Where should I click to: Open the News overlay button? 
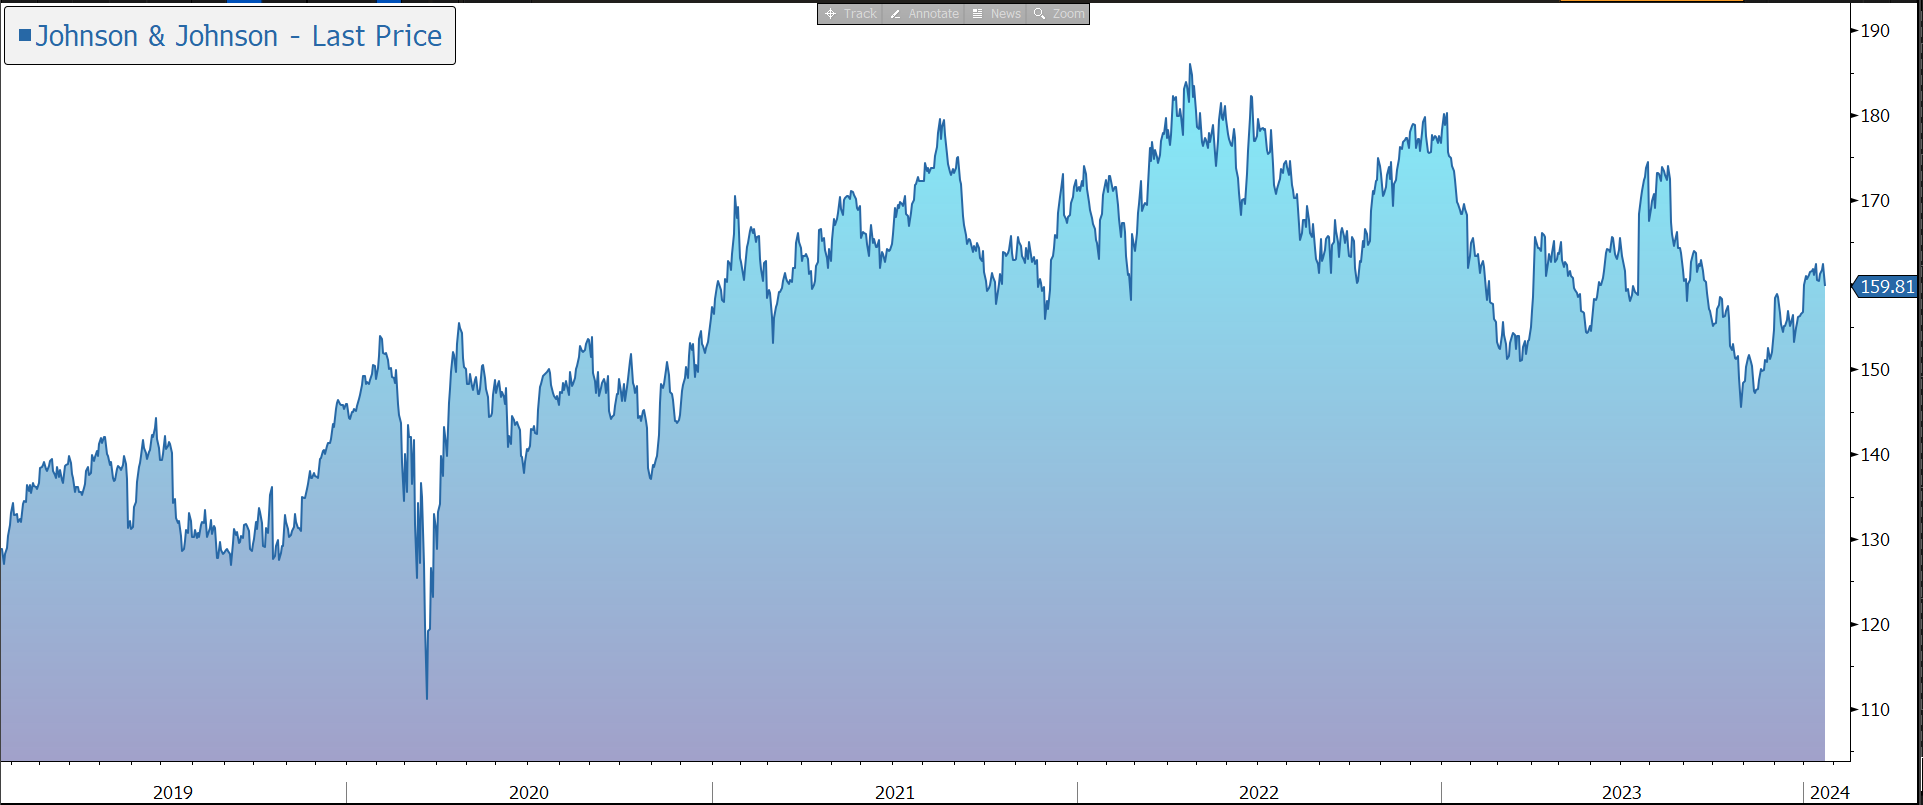996,14
